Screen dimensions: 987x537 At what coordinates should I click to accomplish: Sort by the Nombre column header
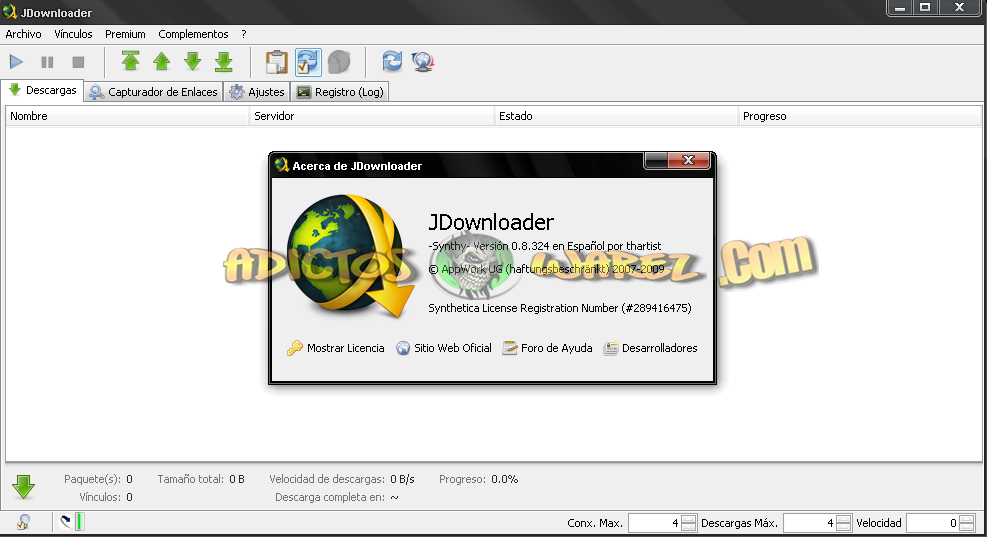point(128,116)
